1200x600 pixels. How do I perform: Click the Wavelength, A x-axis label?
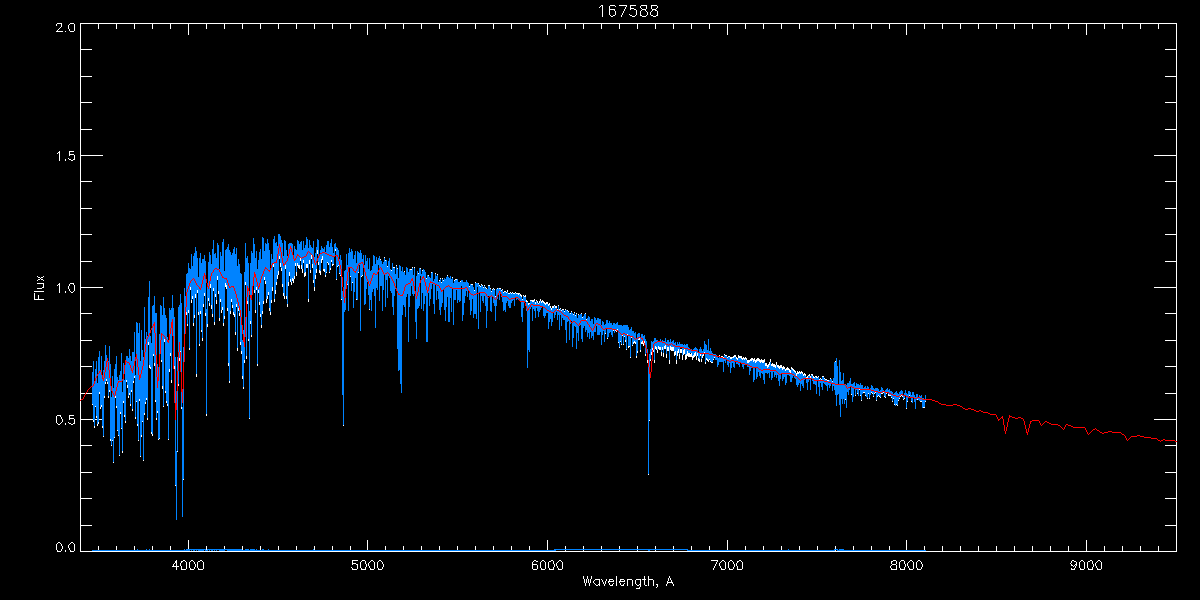627,582
